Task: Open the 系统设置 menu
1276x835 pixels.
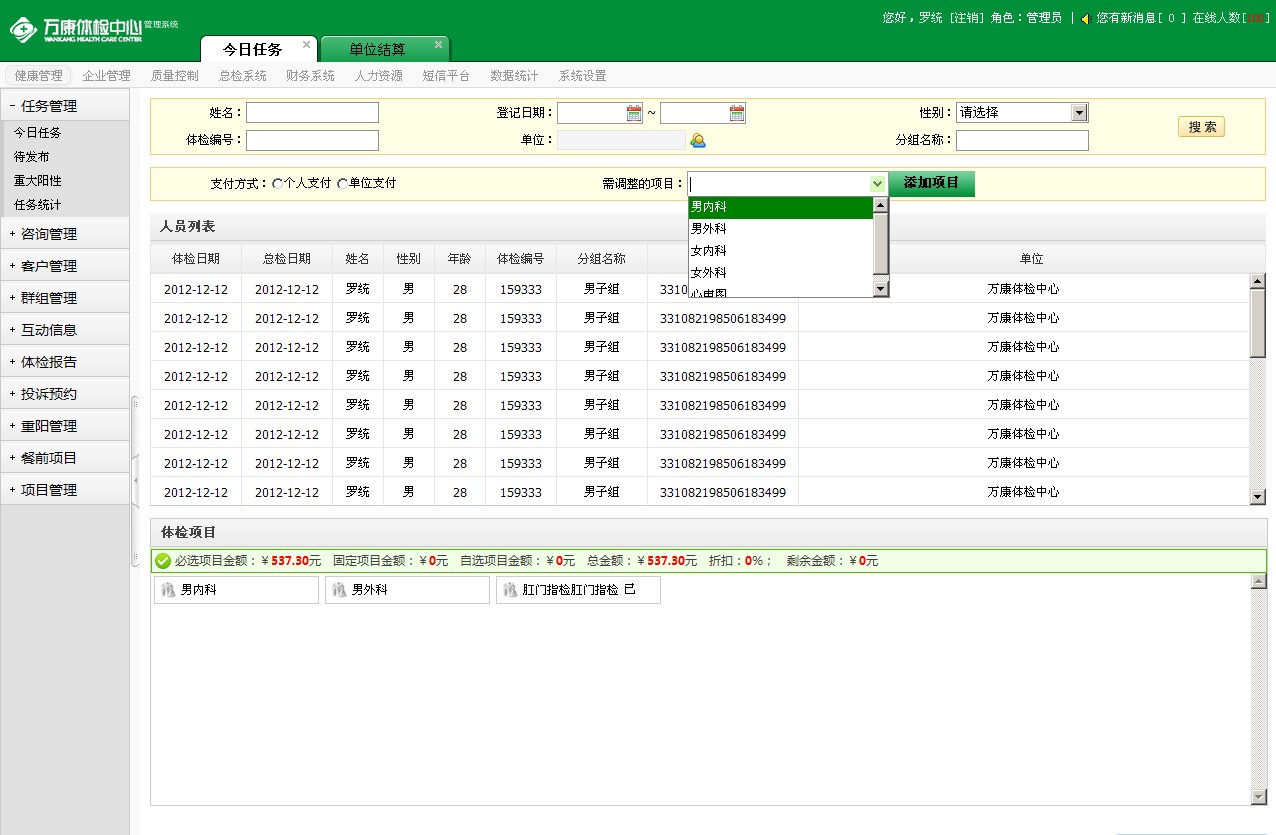Action: click(582, 76)
